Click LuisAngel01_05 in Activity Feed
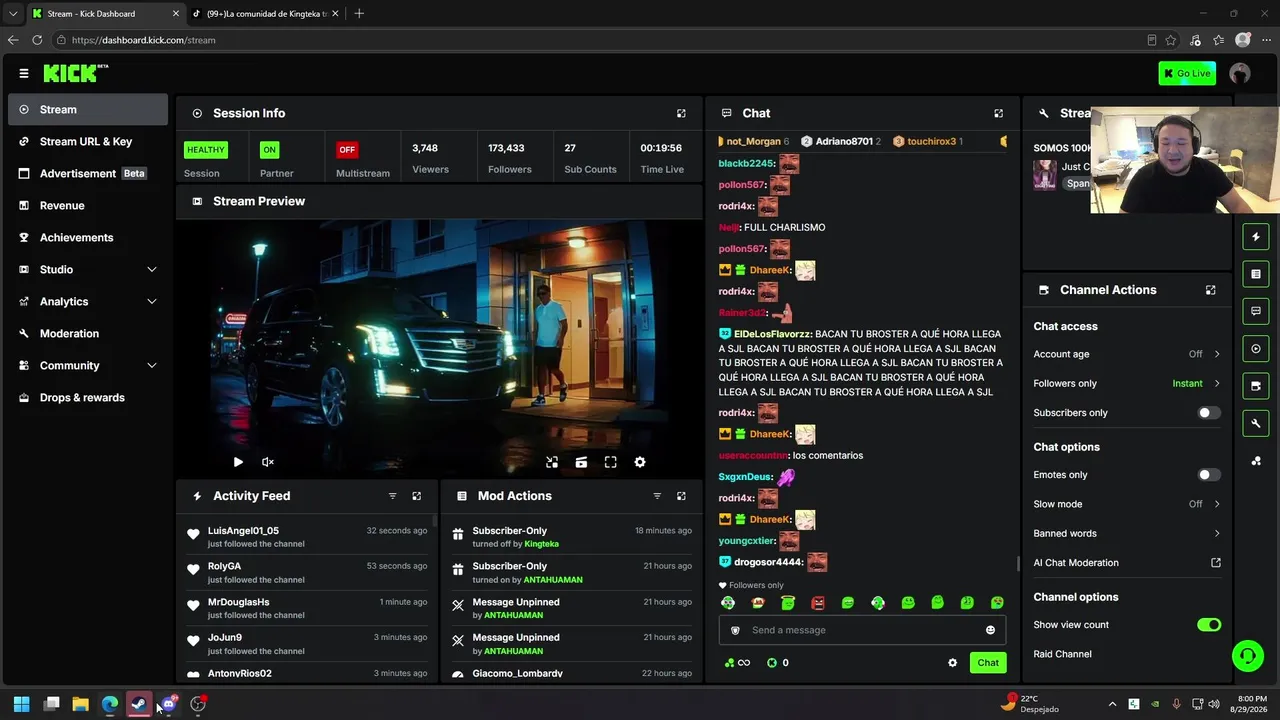Viewport: 1280px width, 720px height. (243, 531)
